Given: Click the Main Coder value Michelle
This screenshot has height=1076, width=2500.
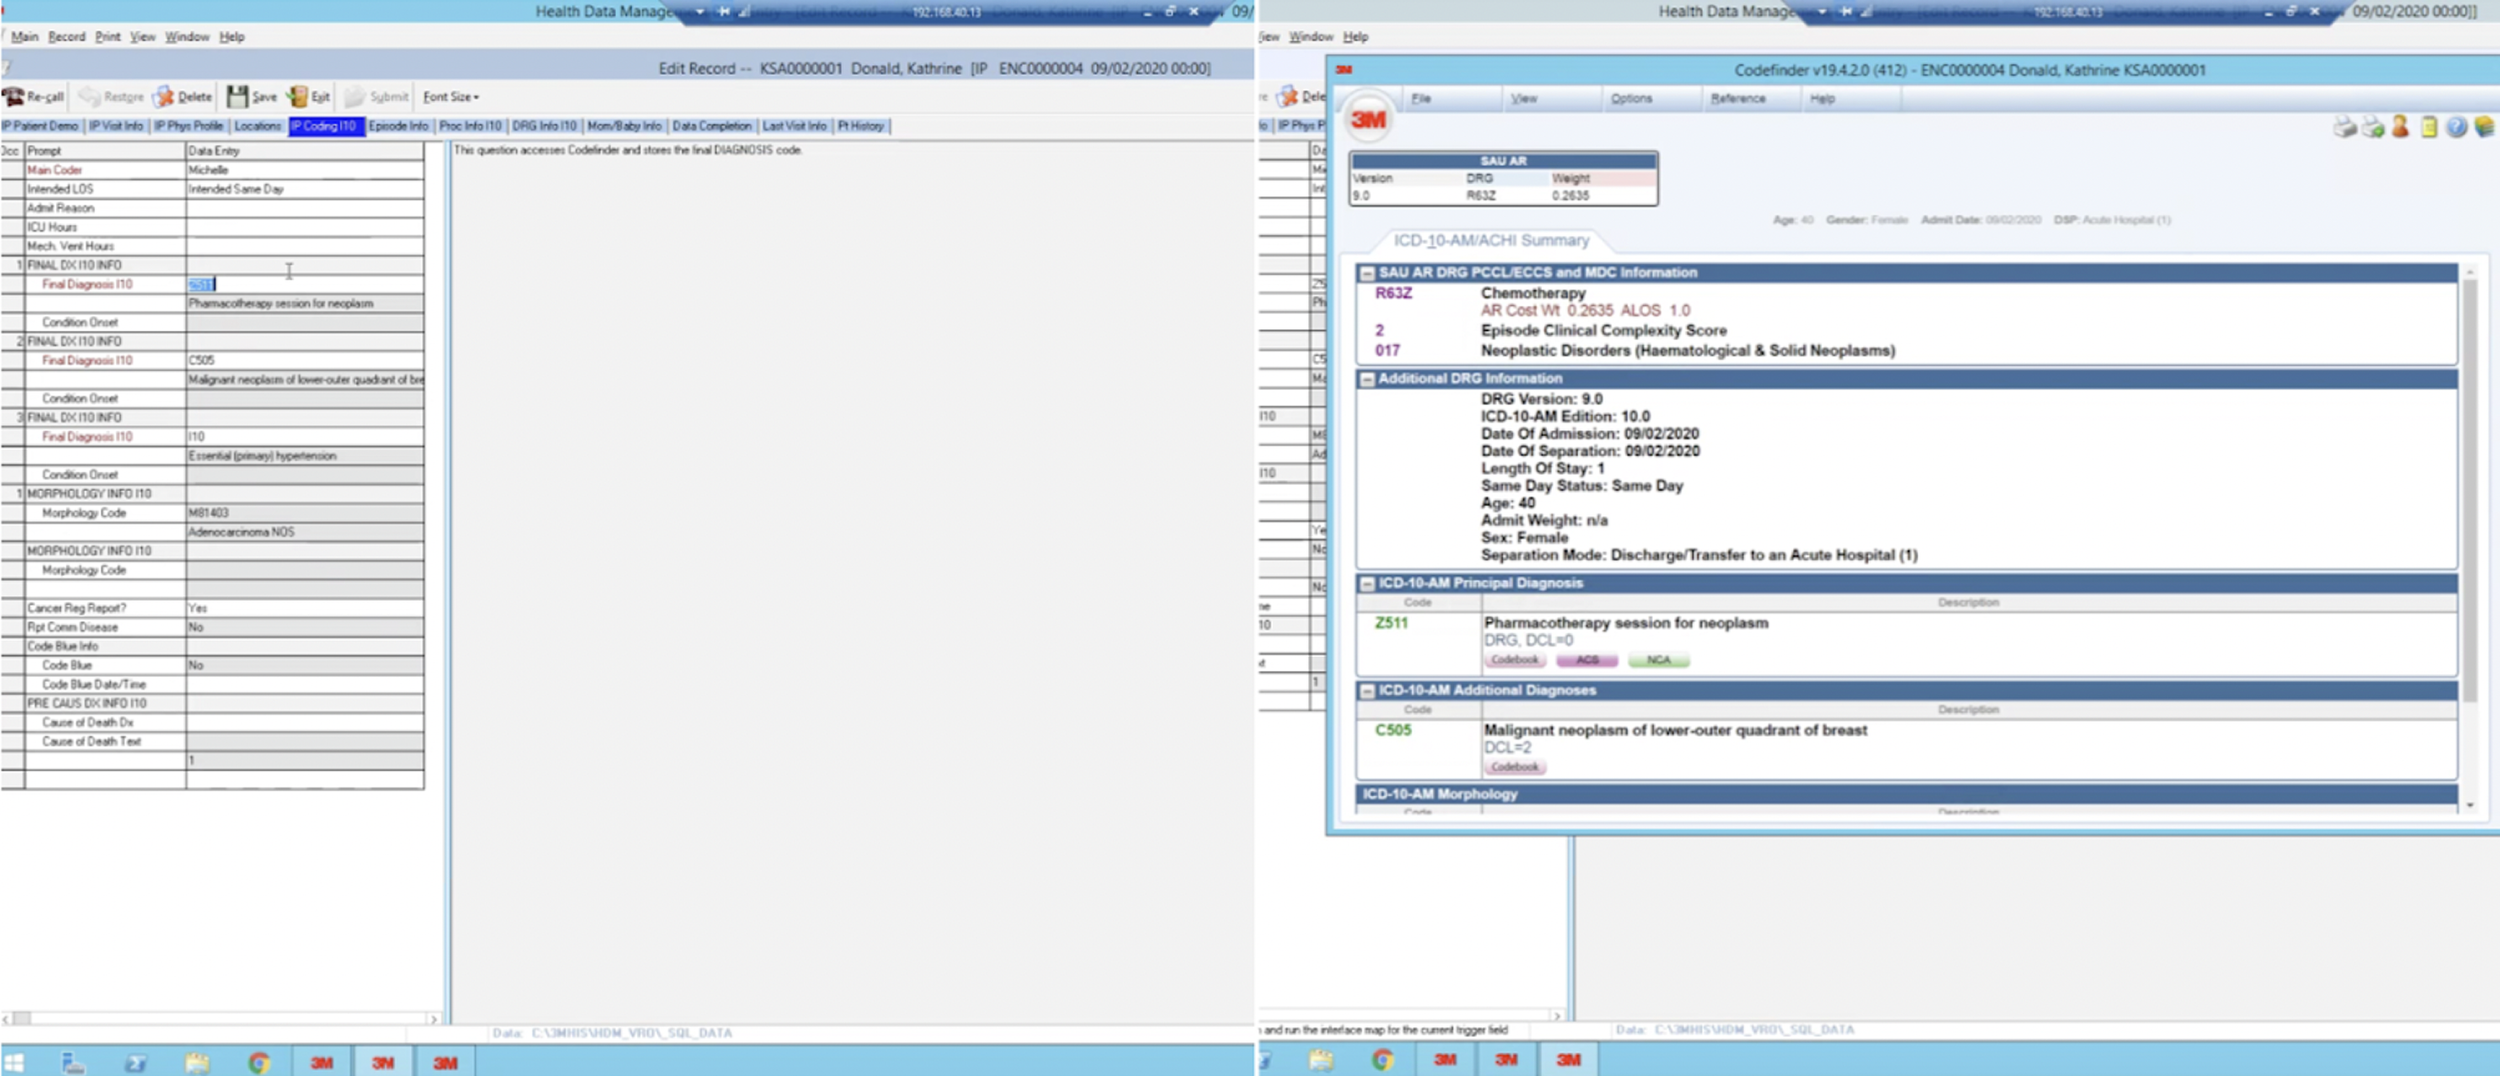Looking at the screenshot, I should pos(304,170).
